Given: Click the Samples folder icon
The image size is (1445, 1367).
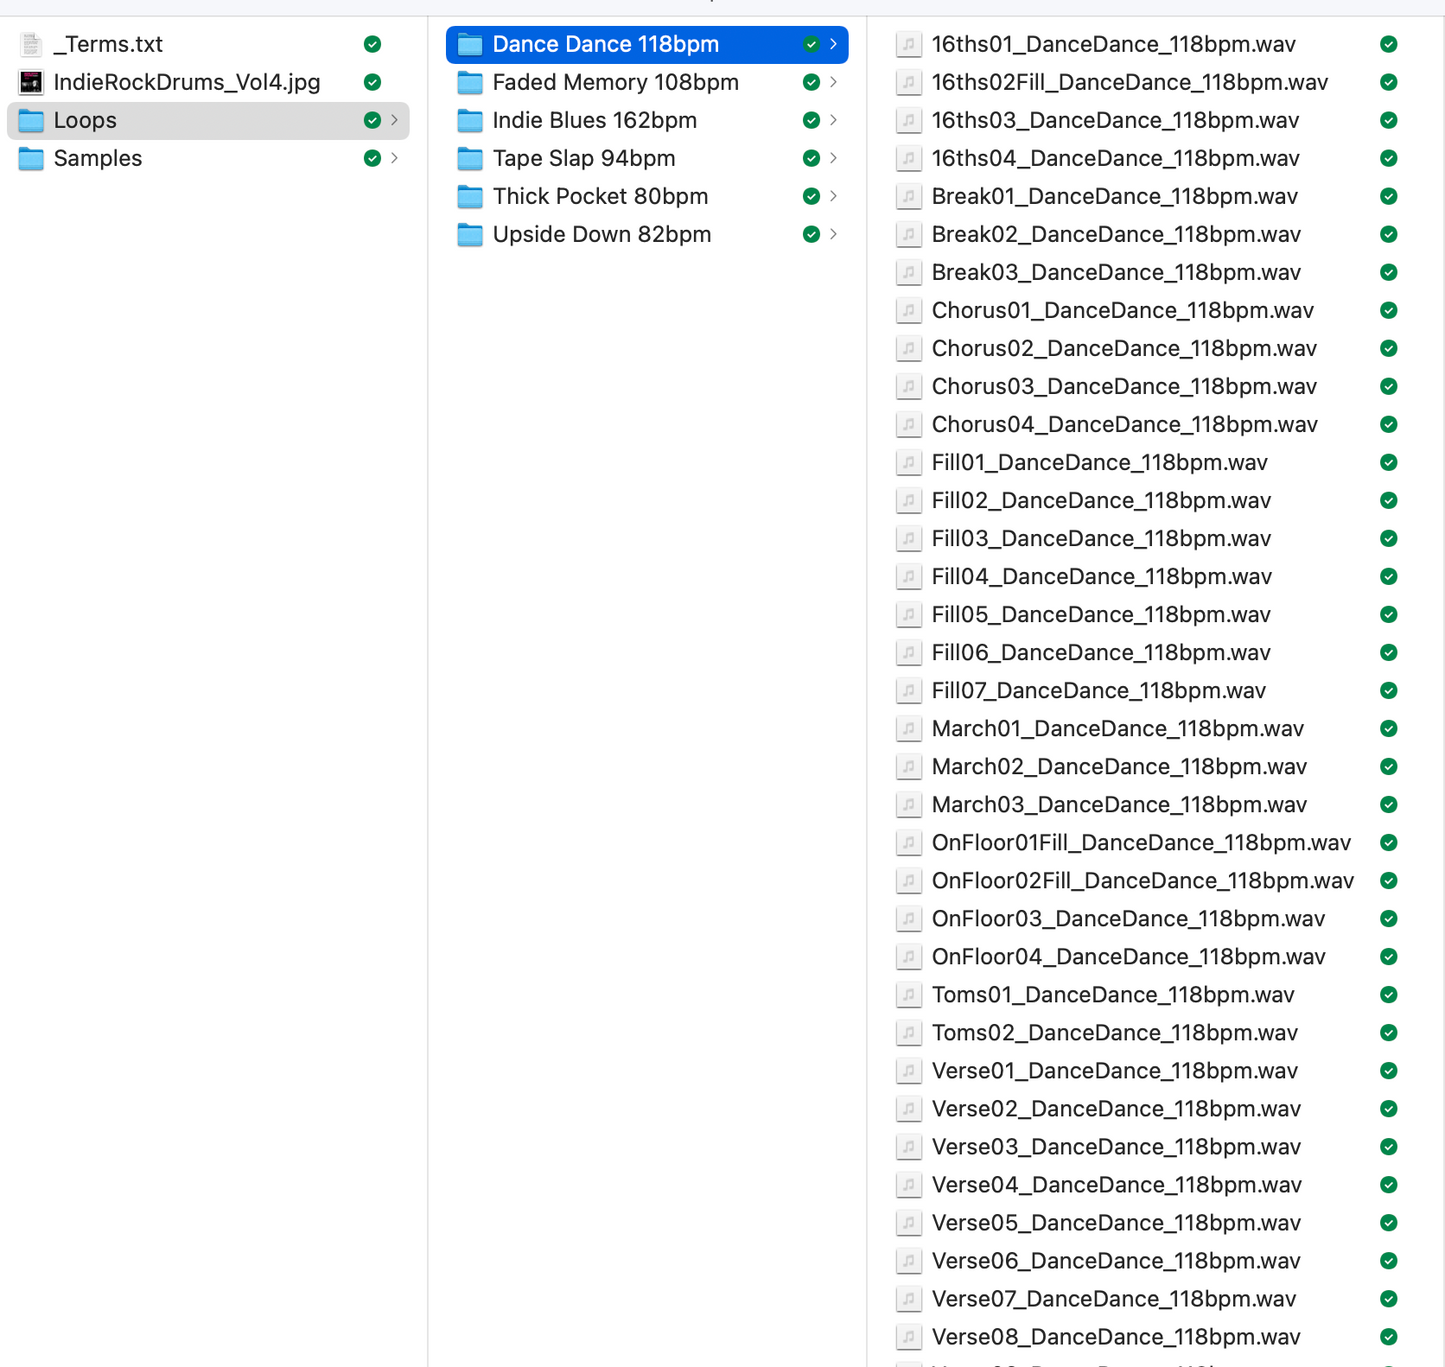Looking at the screenshot, I should click(x=31, y=158).
